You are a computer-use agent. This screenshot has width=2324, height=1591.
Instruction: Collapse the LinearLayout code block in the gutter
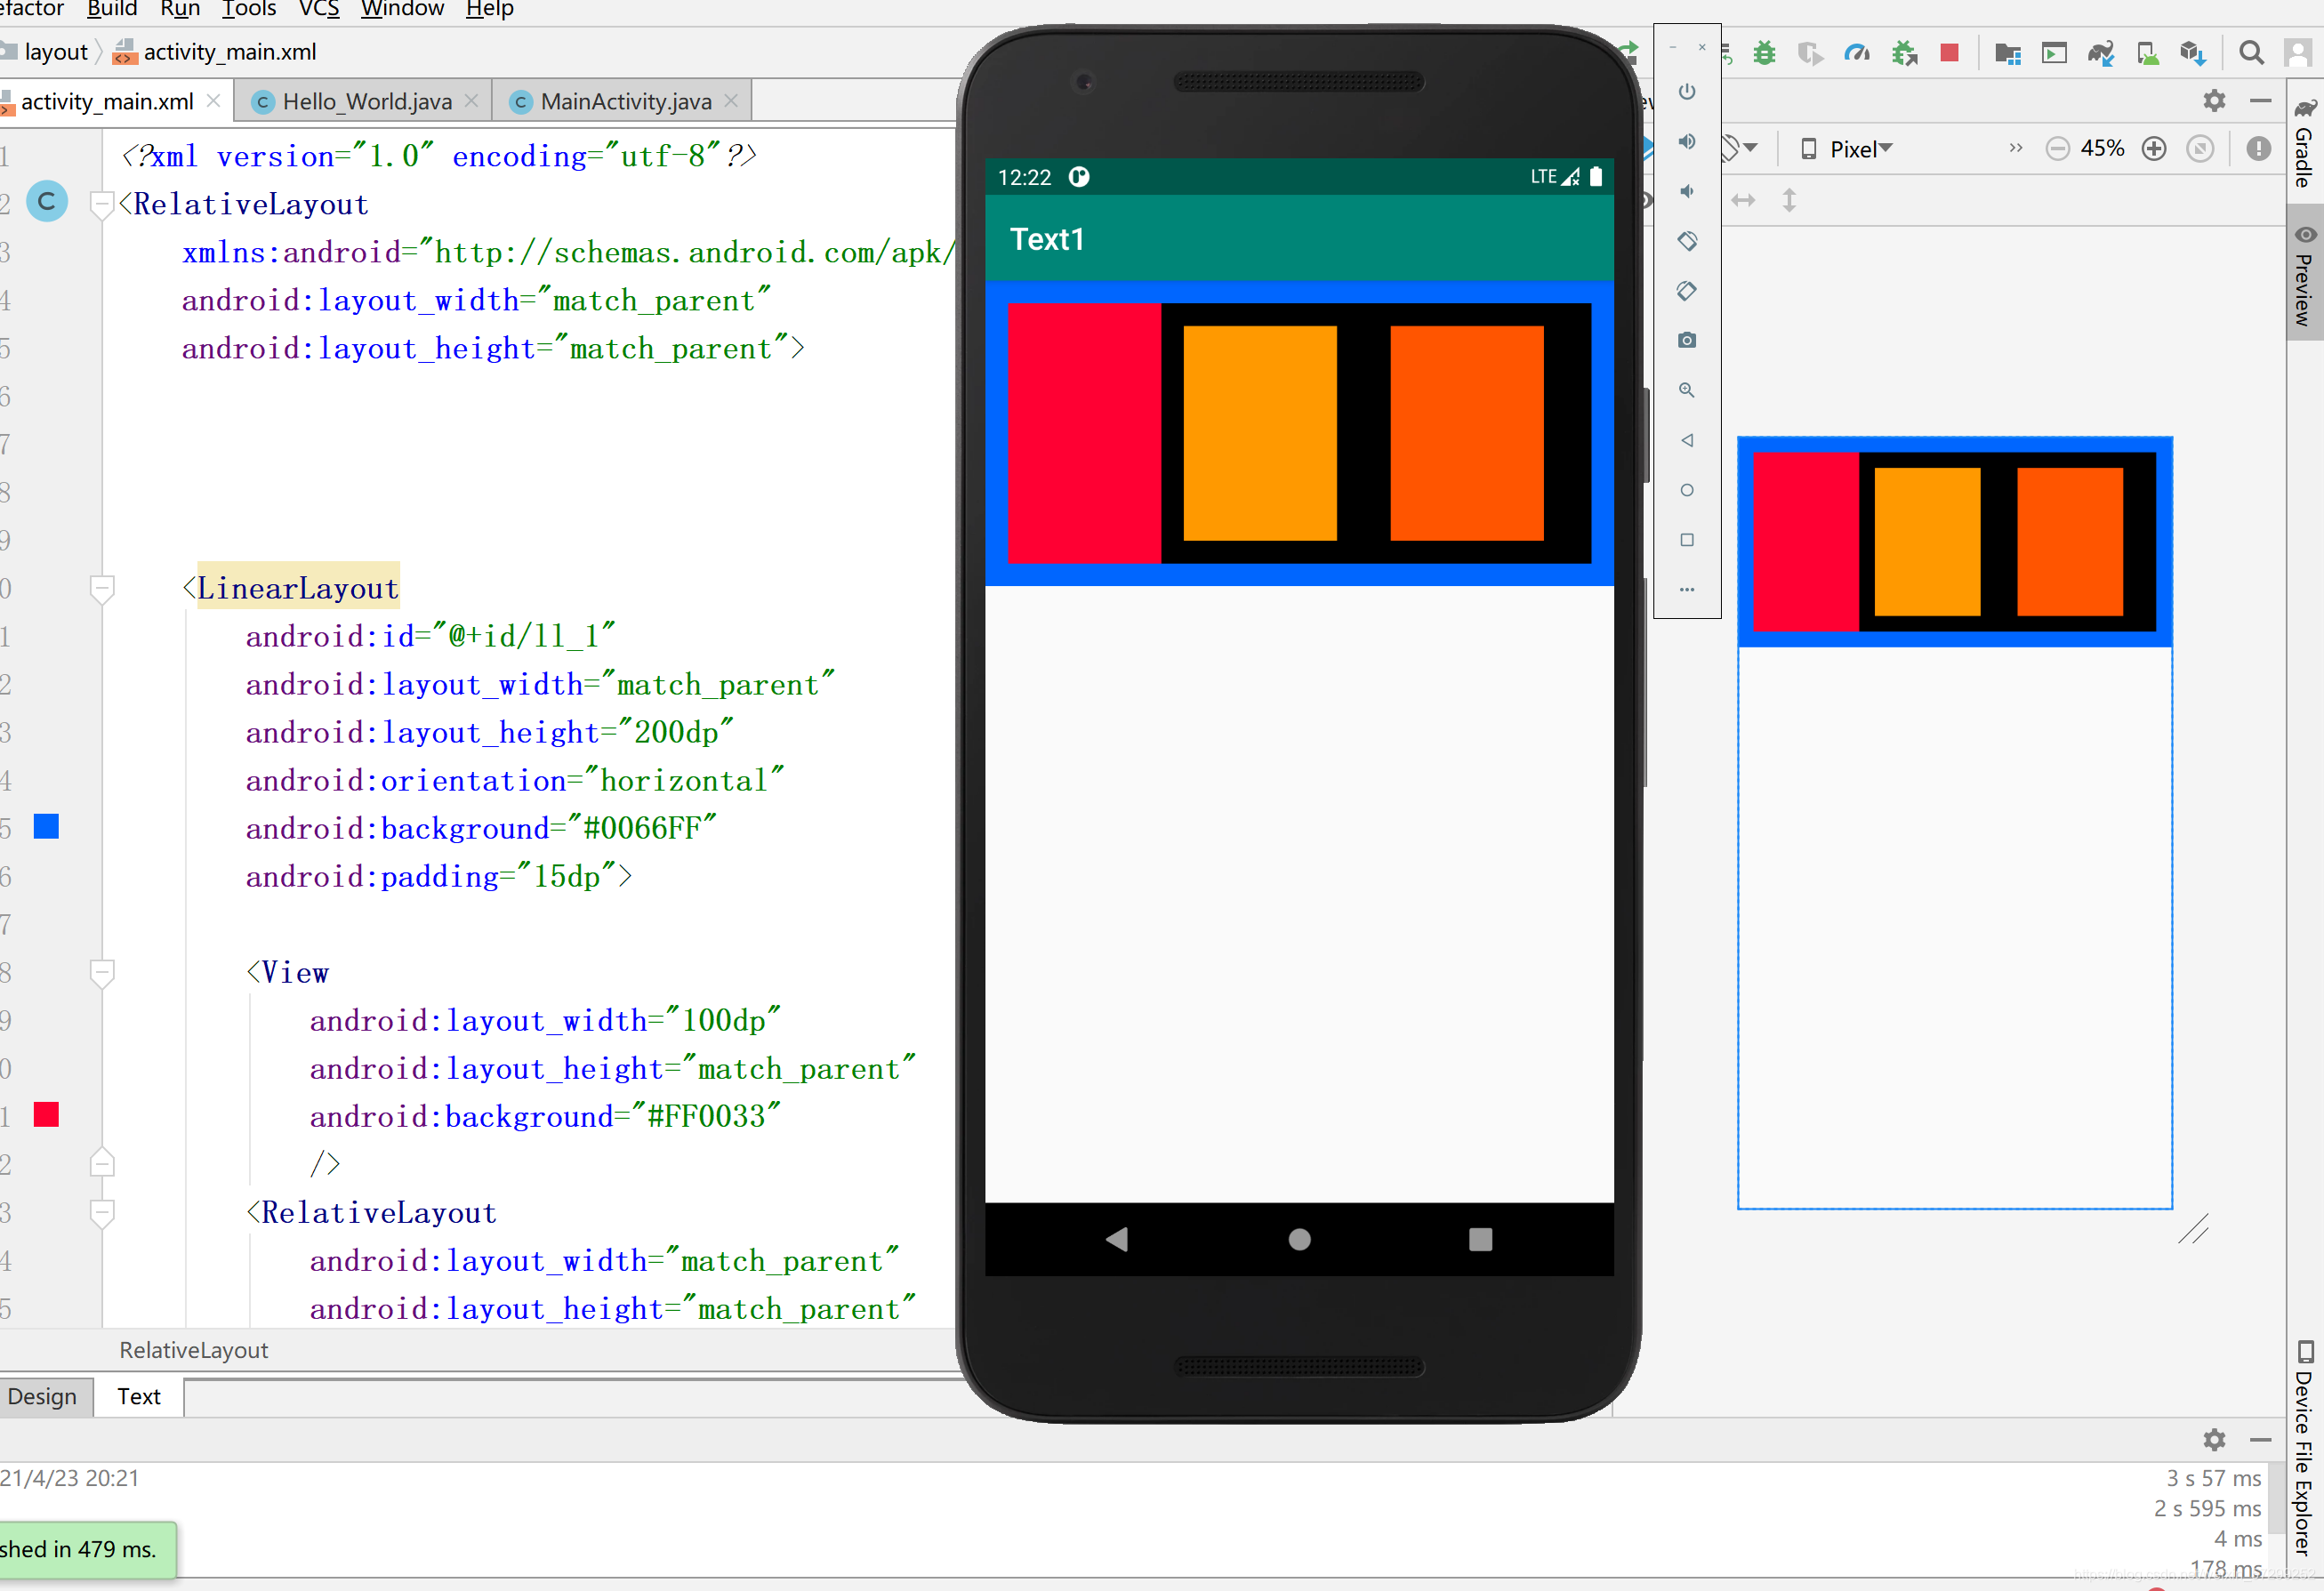point(101,589)
